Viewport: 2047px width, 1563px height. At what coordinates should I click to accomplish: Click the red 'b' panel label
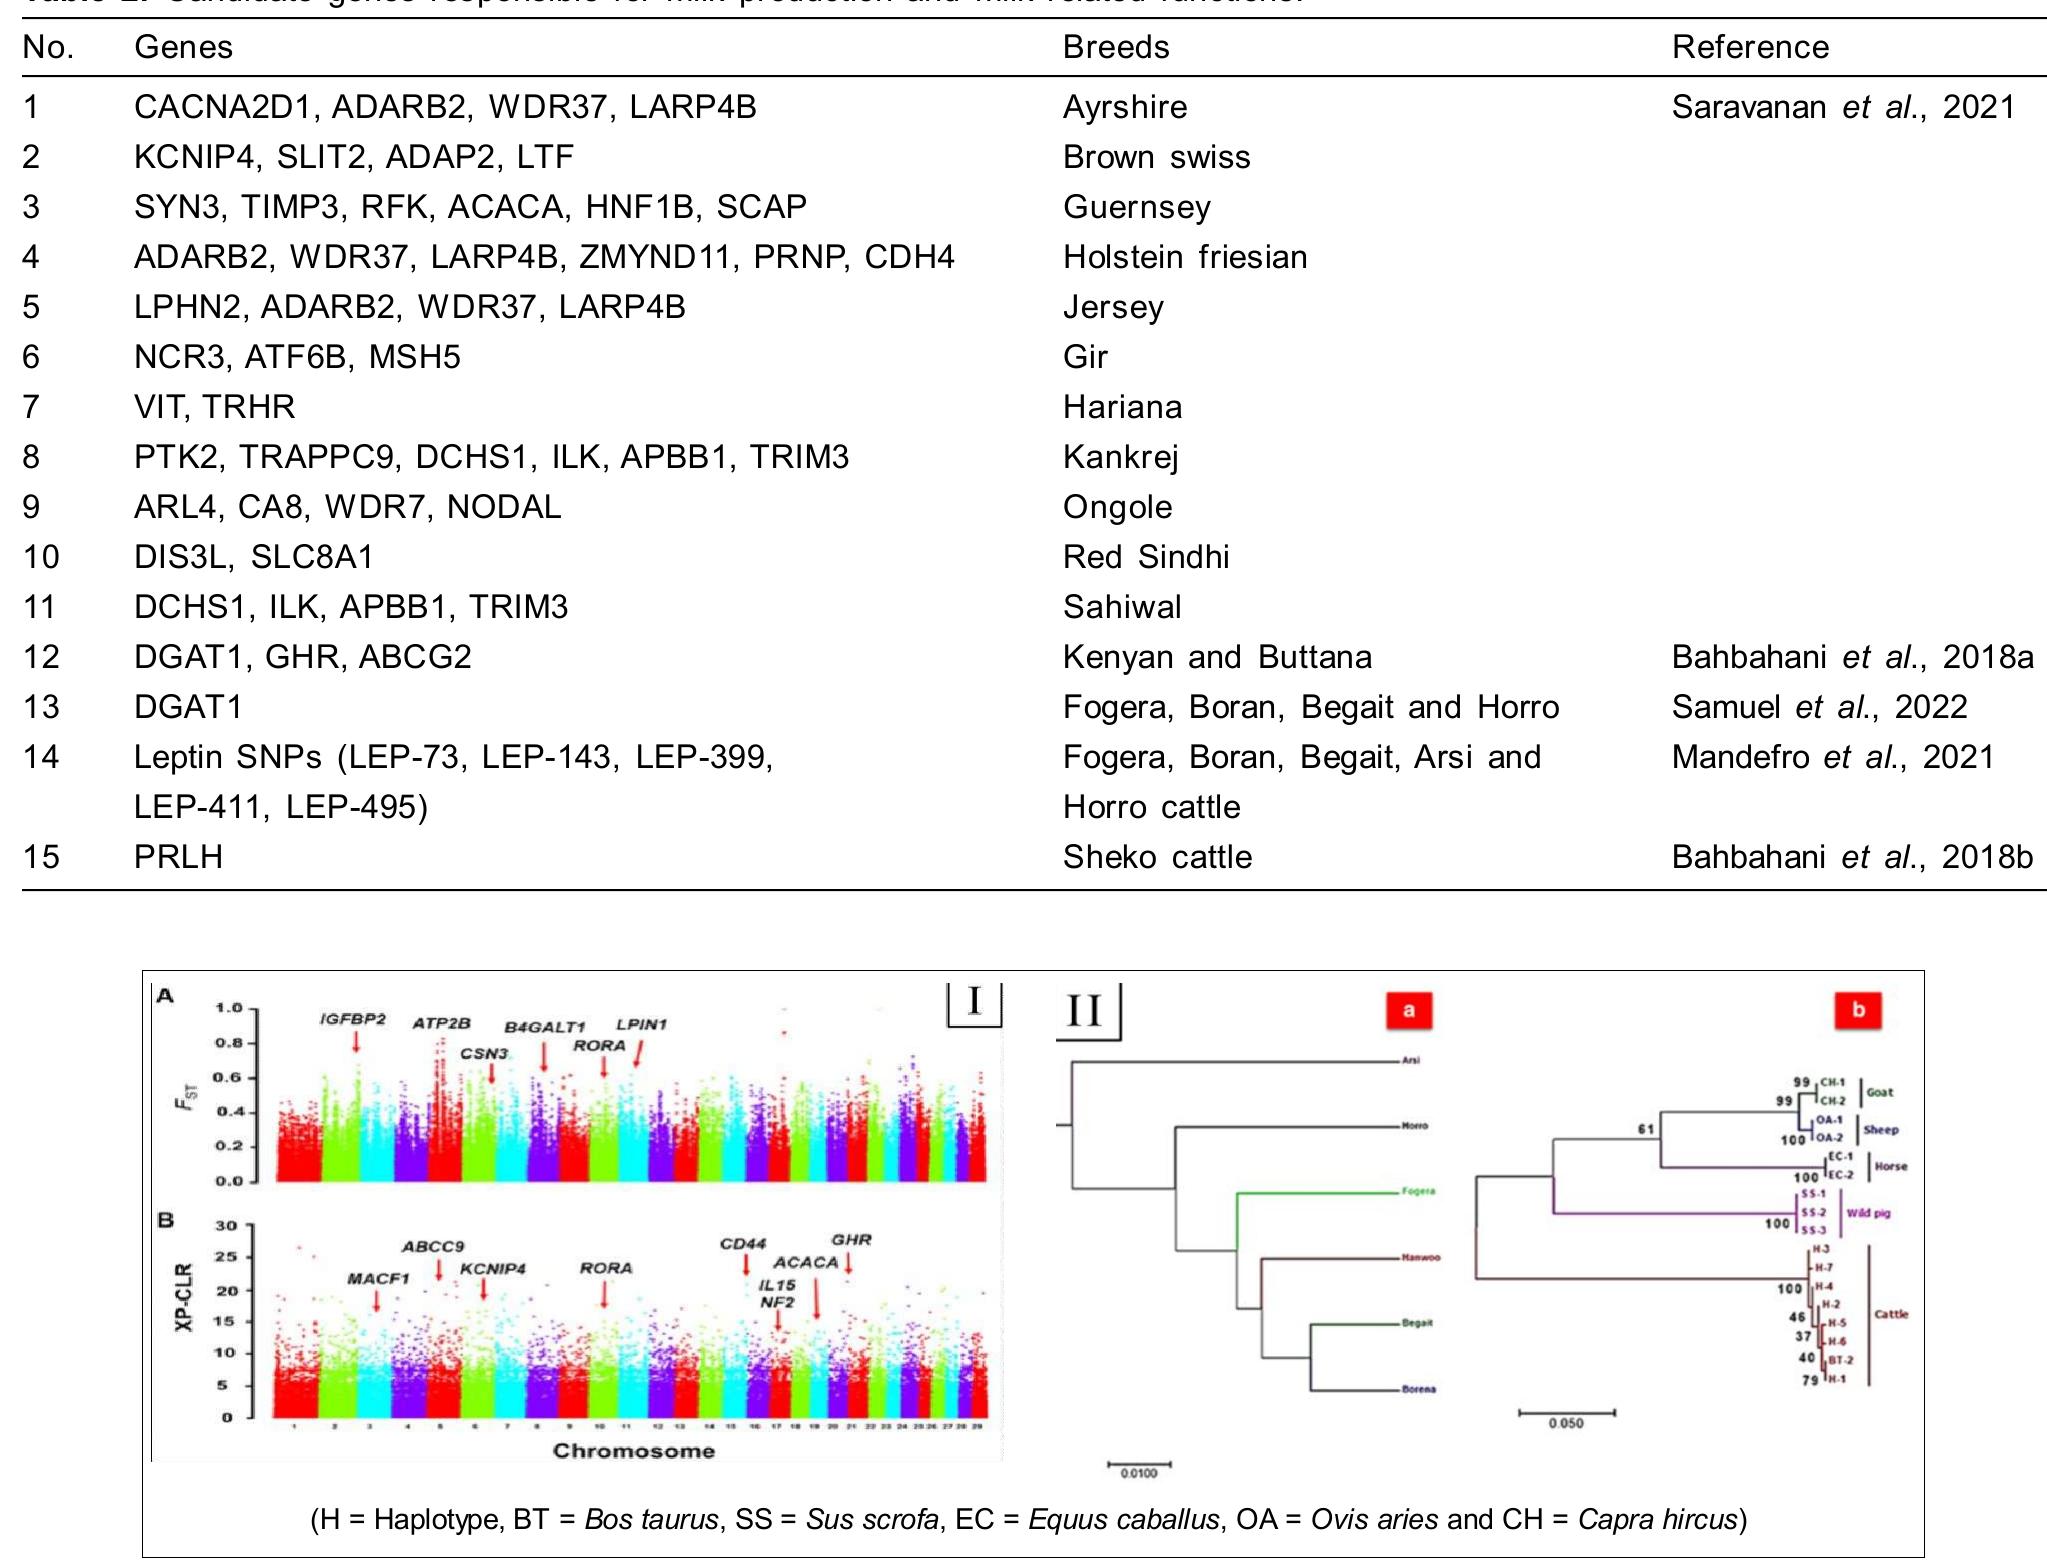point(1858,1010)
